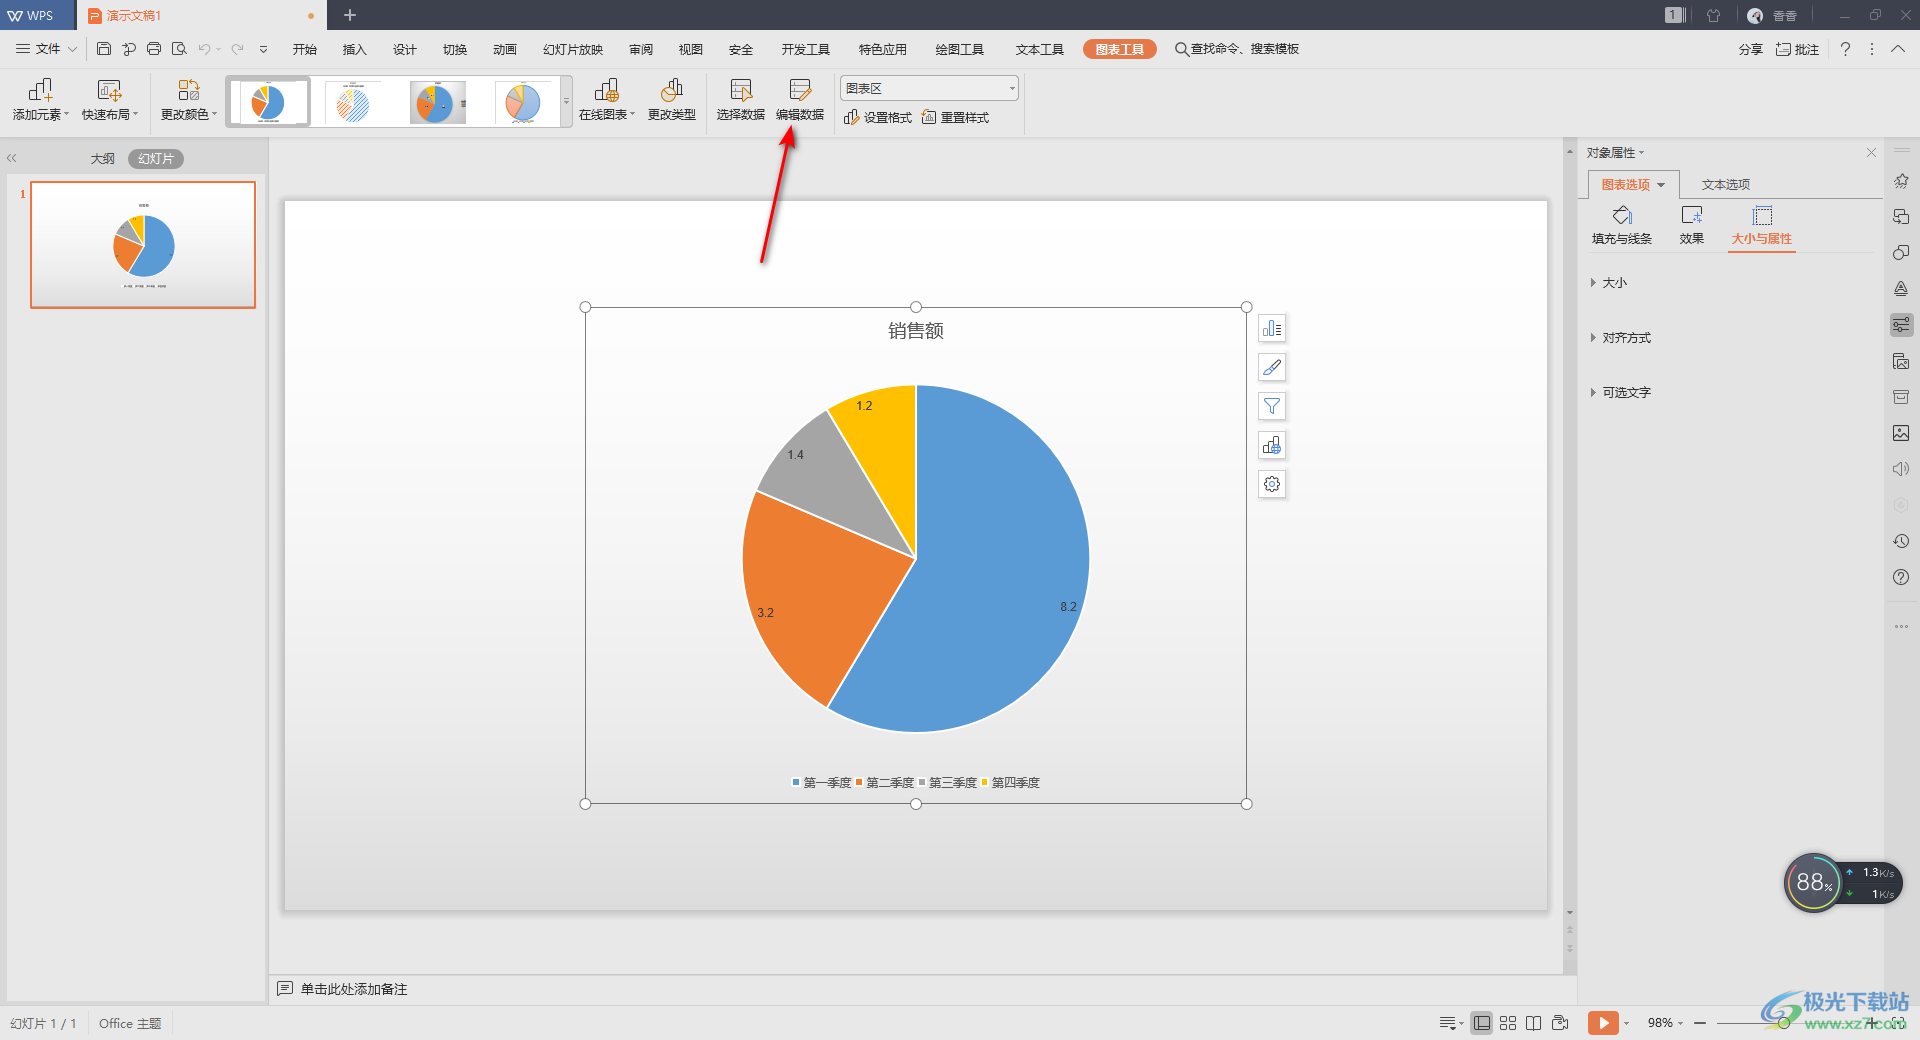Switch to the 大纲 outline view tab

(103, 158)
